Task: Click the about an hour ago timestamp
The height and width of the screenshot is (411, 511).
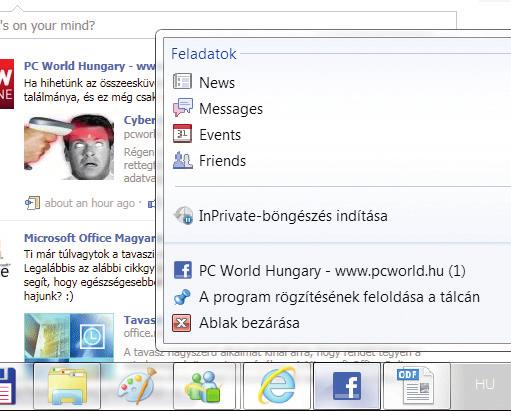Action: point(90,203)
